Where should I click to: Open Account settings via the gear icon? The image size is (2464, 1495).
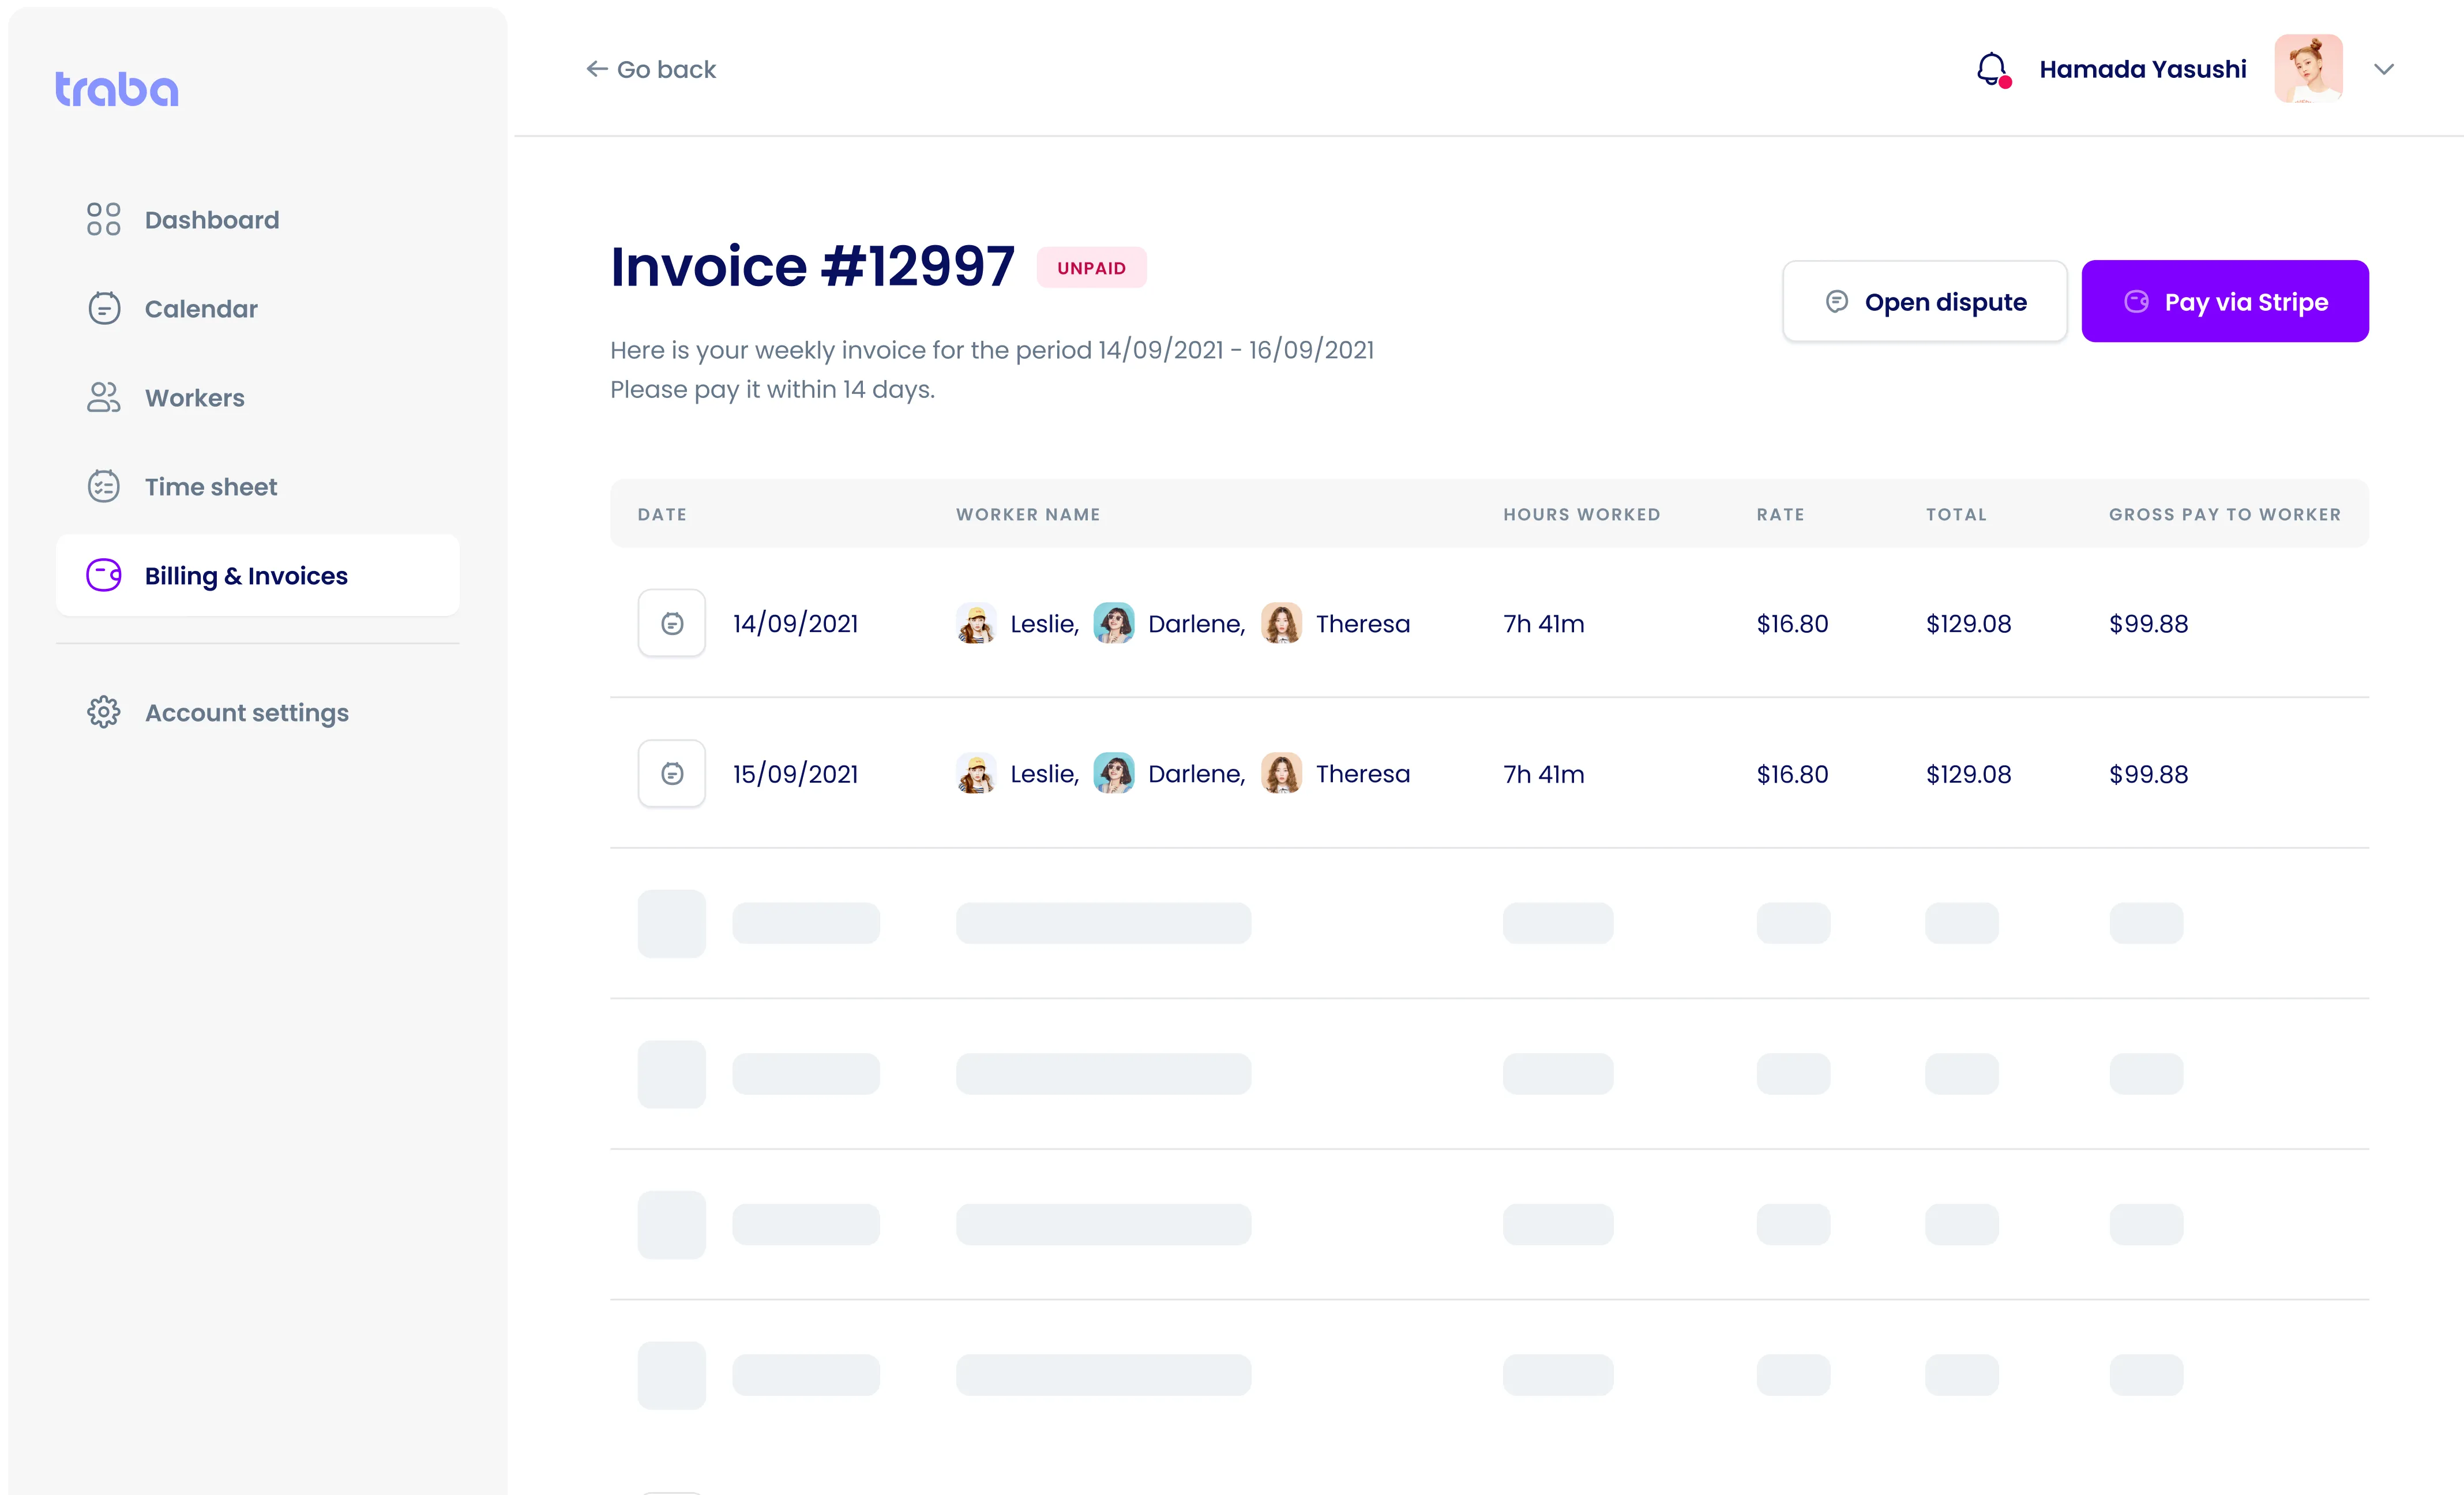pyautogui.click(x=103, y=712)
